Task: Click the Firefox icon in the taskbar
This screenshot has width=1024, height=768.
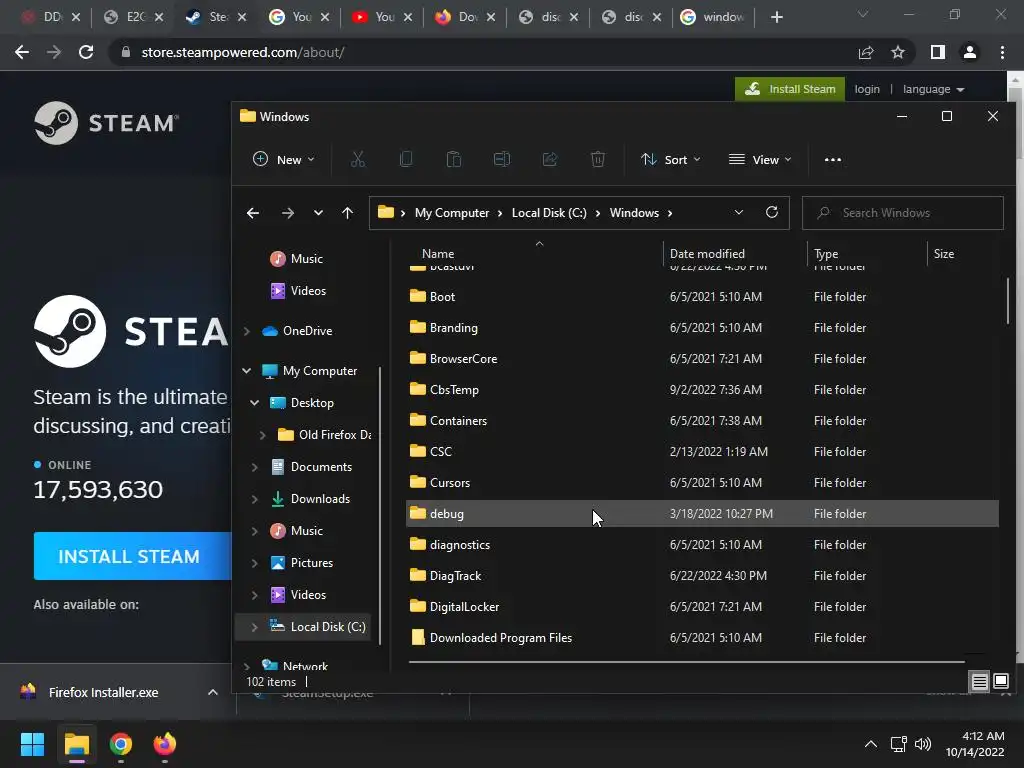Action: pyautogui.click(x=165, y=744)
